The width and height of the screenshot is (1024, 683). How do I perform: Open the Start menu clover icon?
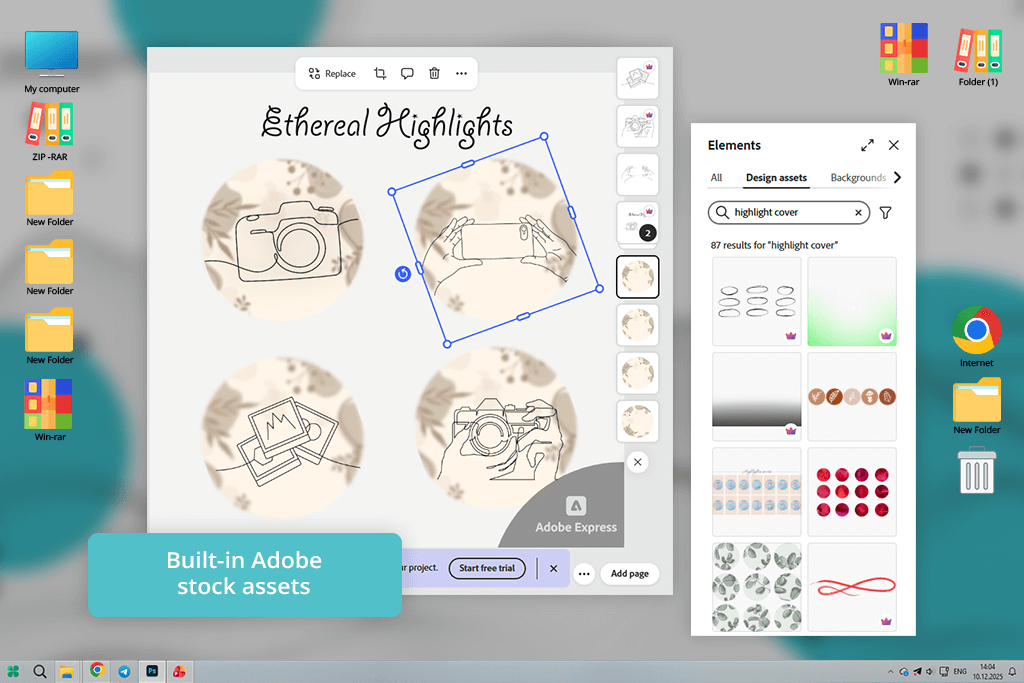point(13,671)
